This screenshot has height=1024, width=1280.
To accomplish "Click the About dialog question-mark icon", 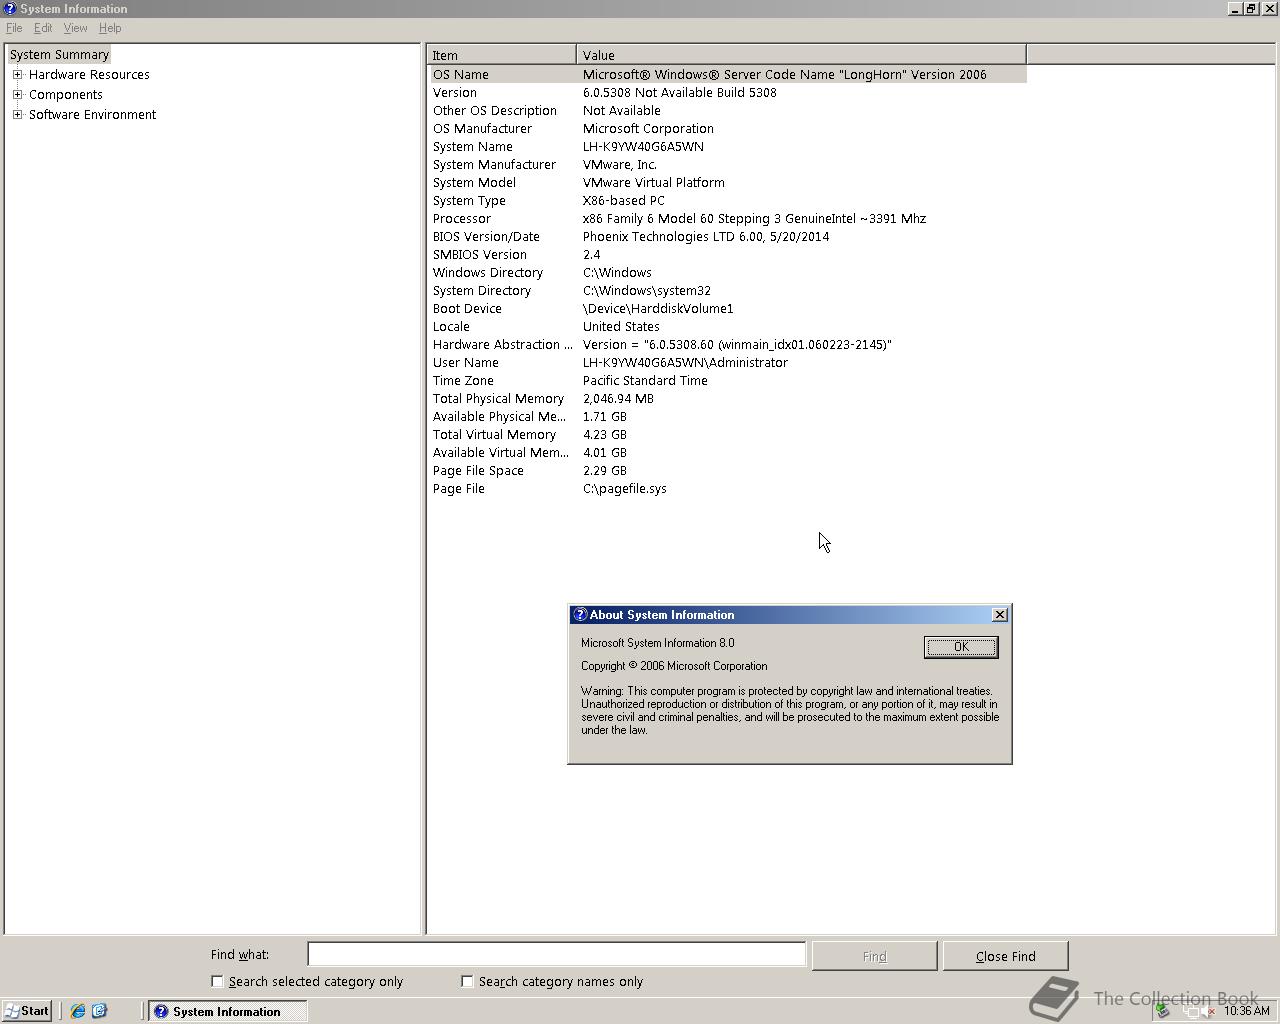I will pos(580,614).
